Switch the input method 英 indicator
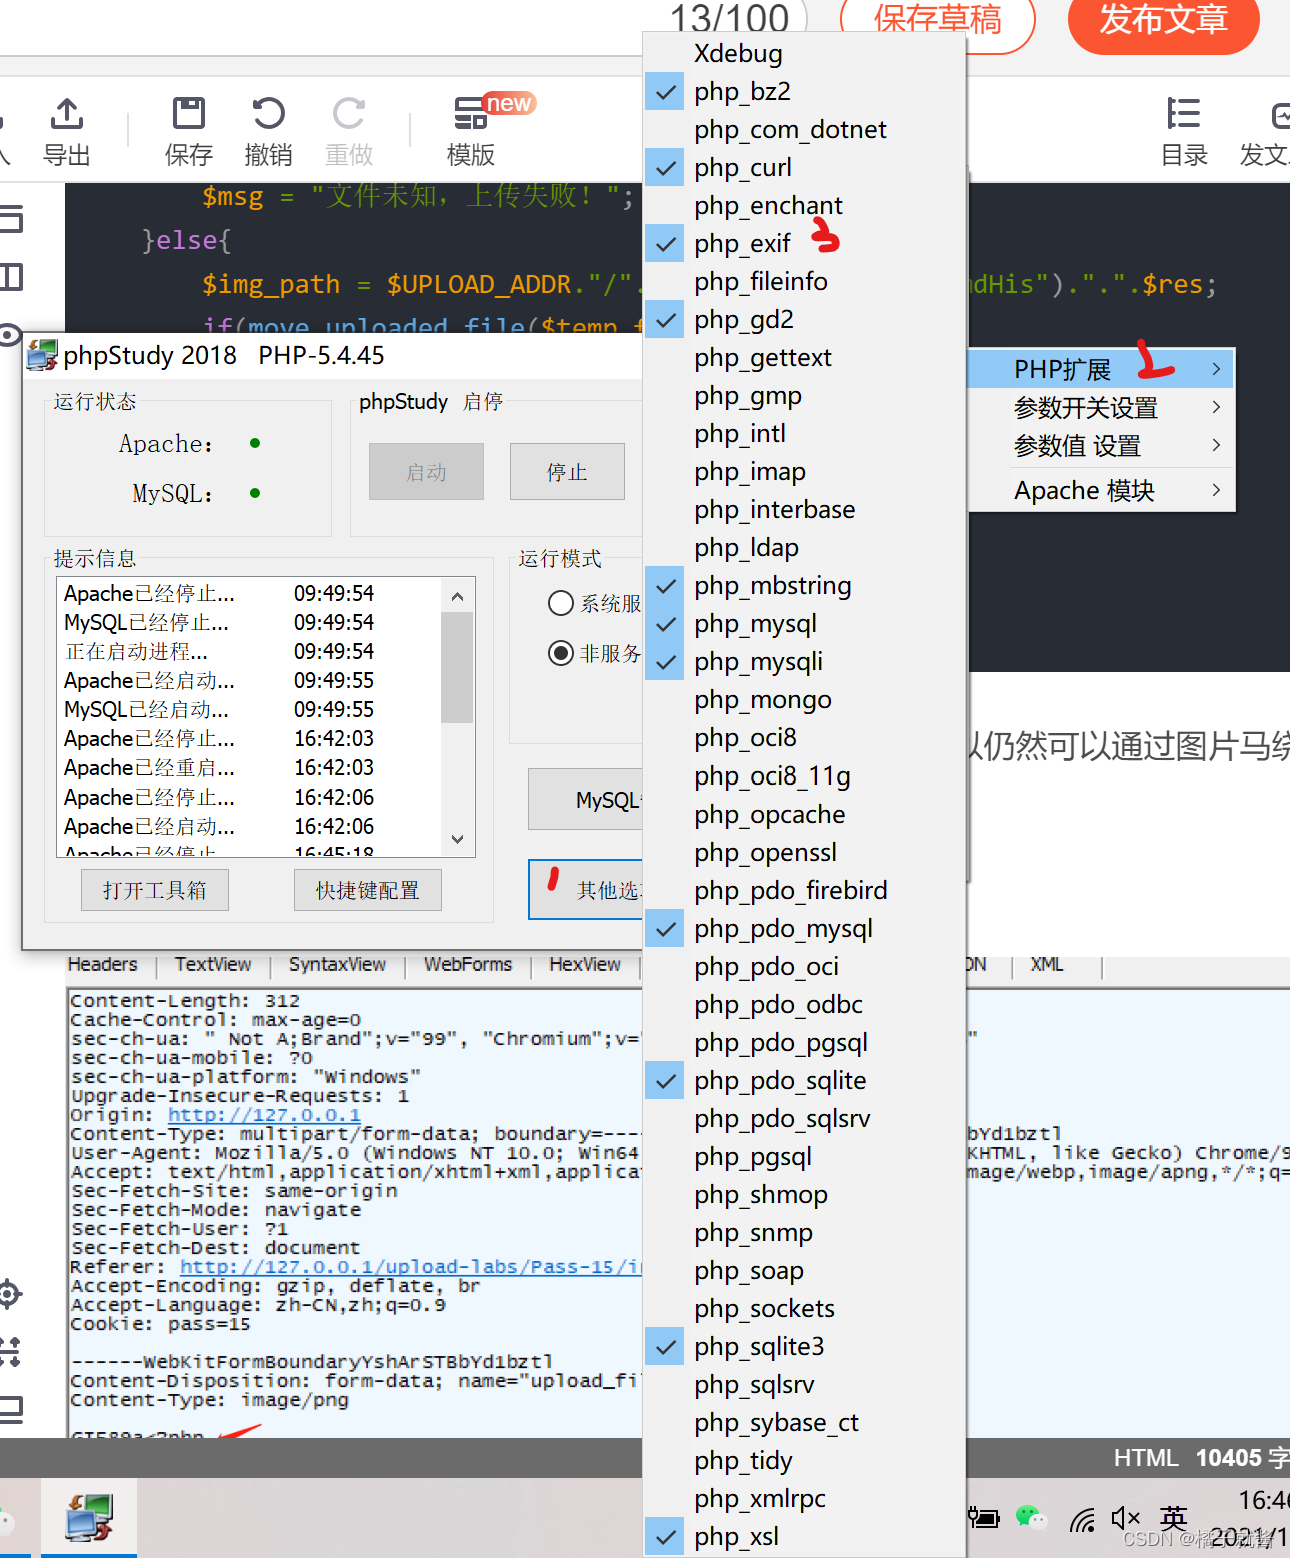The image size is (1290, 1558). [1174, 1518]
